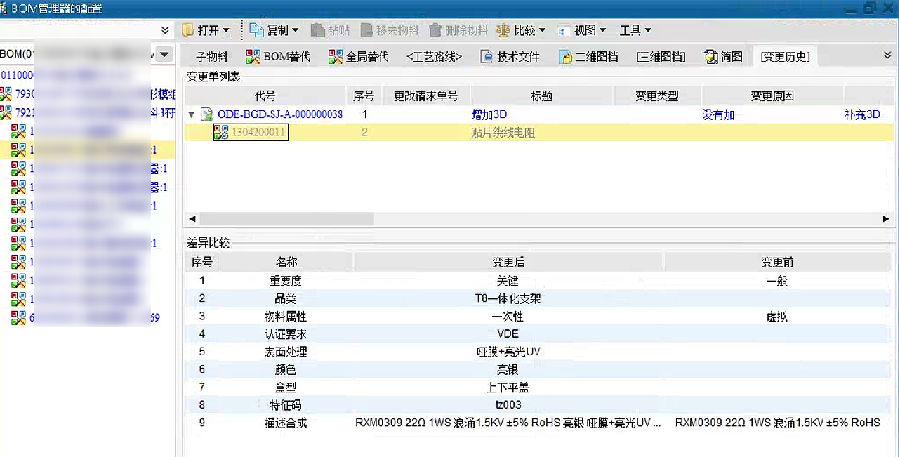Viewport: 899px width, 457px height.
Task: Click the document icon beside ODE-BGD-SJ-A-000000038
Action: (x=207, y=115)
